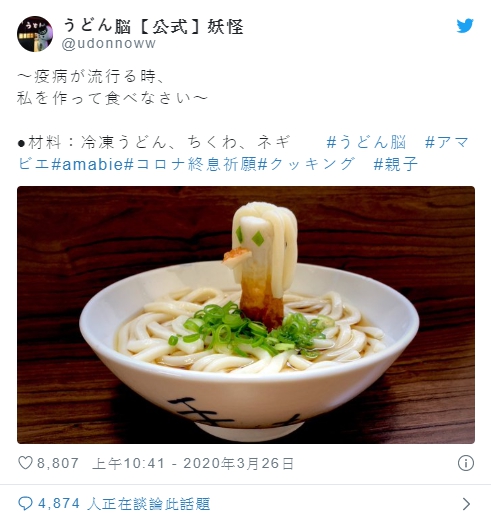
Task: Click the Twitter bird logo
Action: [465, 26]
